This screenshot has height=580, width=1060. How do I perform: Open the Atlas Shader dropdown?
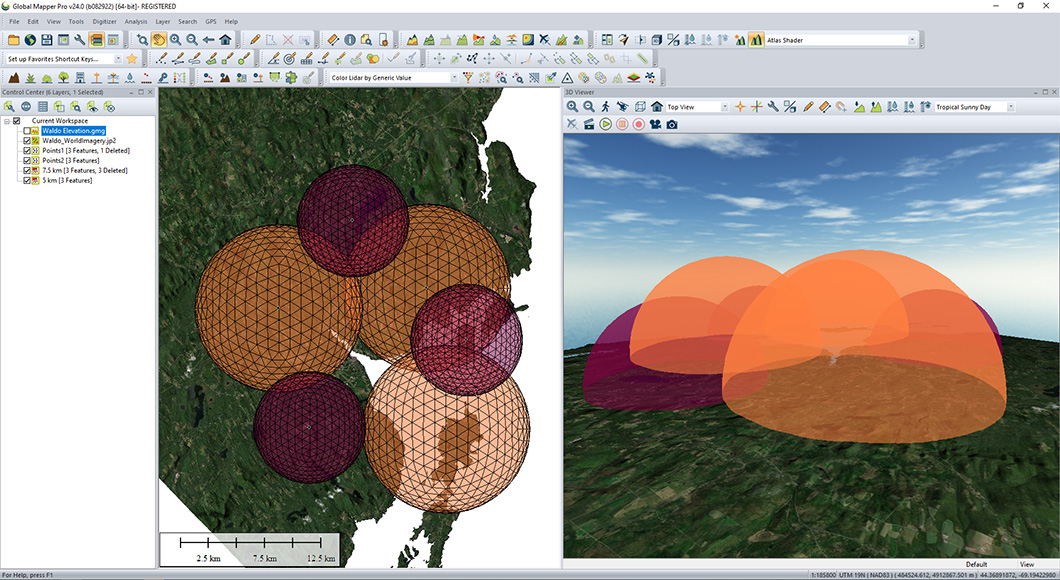(x=912, y=40)
